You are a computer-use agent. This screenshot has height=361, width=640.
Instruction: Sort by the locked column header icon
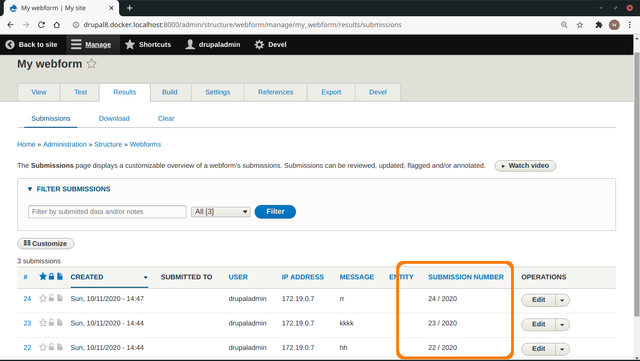[51, 276]
